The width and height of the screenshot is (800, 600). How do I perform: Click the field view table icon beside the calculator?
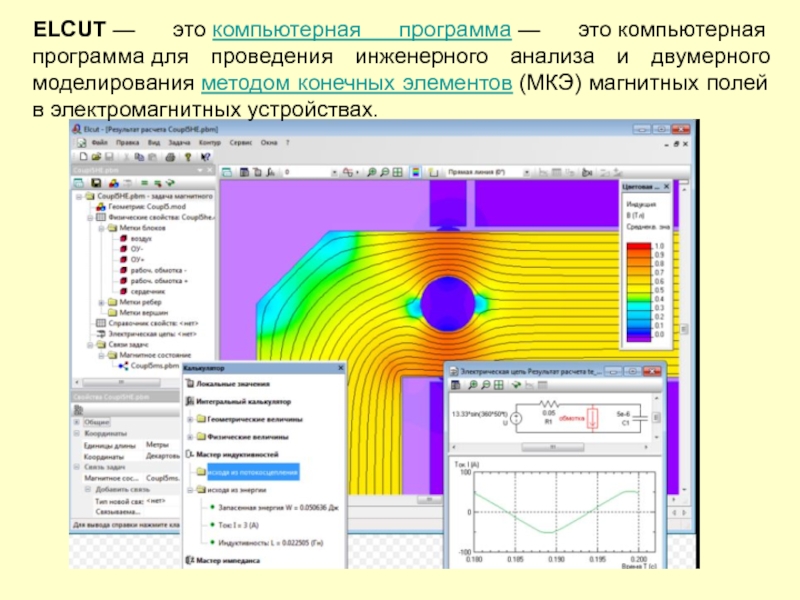[244, 172]
